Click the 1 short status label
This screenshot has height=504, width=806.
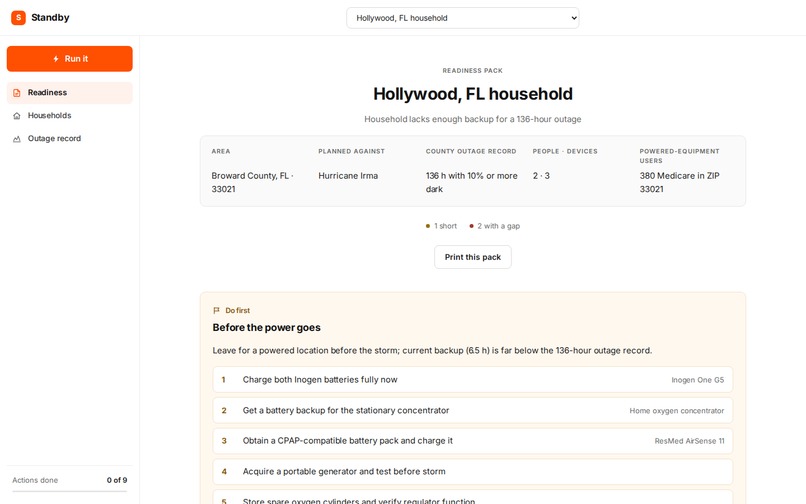pos(445,226)
